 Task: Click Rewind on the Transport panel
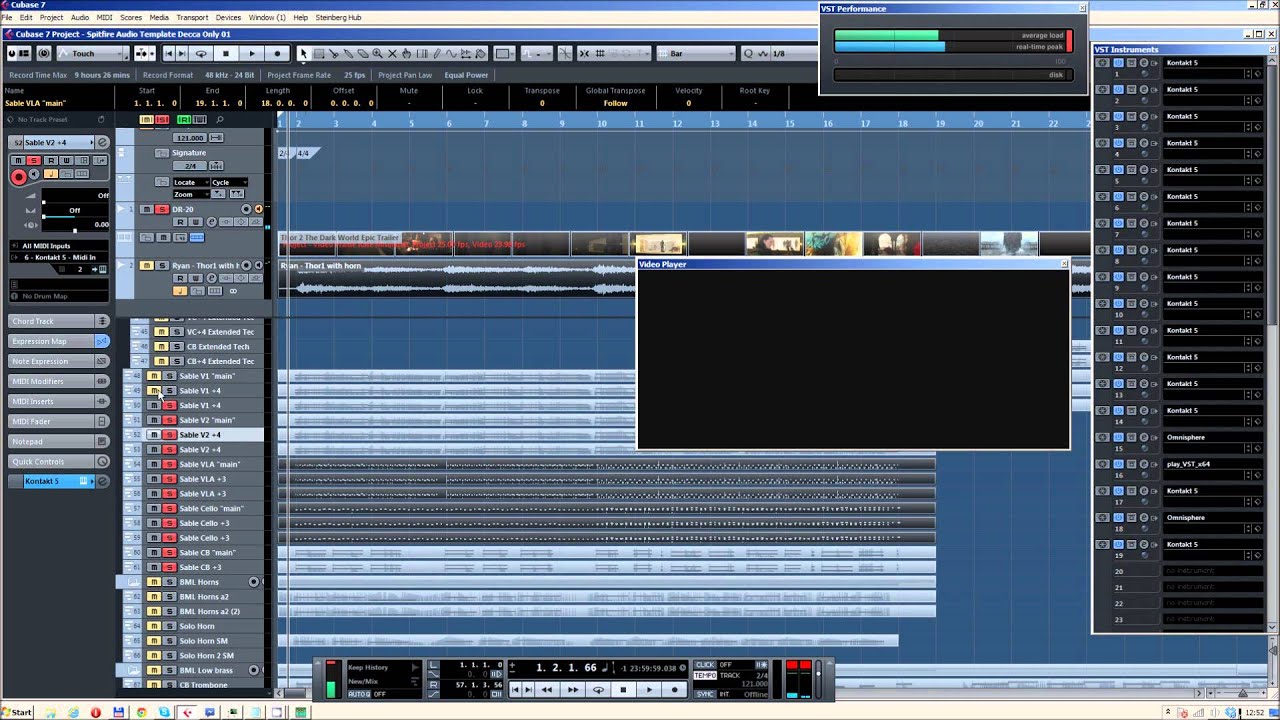(547, 690)
